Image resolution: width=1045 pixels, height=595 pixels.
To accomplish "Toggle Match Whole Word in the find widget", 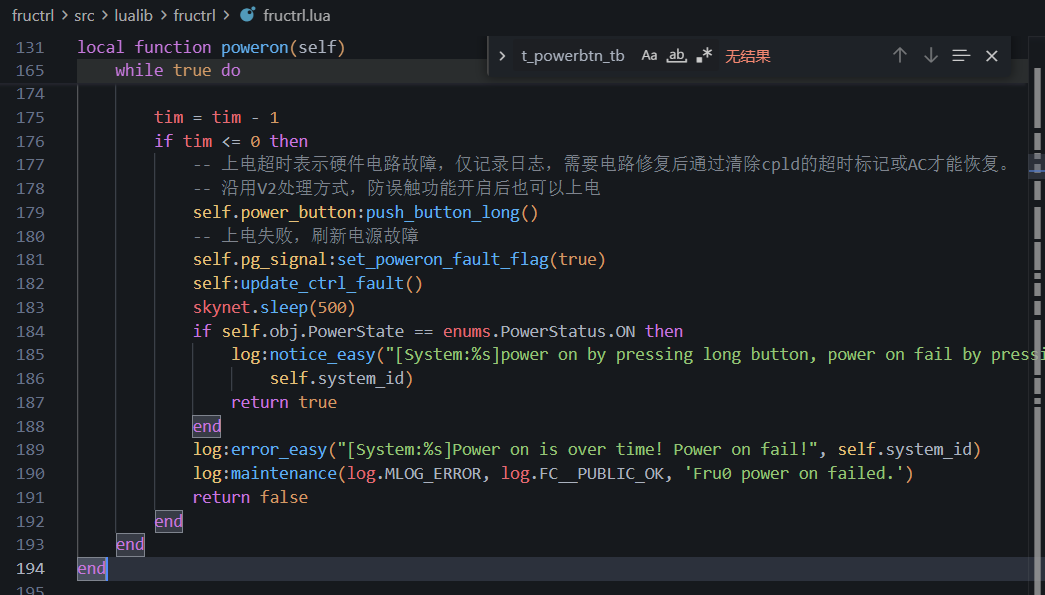I will tap(676, 56).
